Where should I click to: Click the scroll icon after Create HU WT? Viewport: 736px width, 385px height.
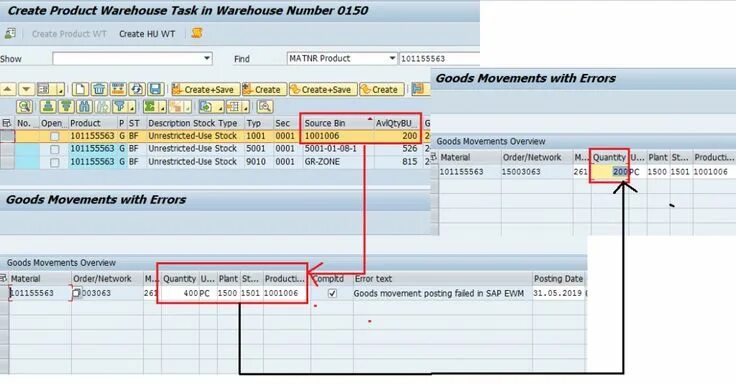197,33
